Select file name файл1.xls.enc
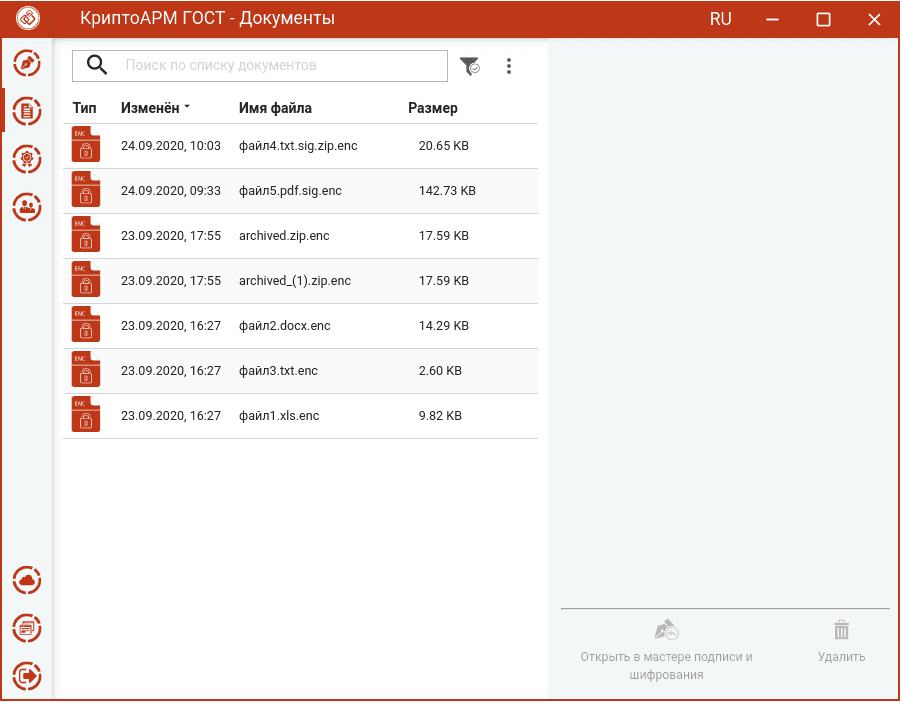 279,415
